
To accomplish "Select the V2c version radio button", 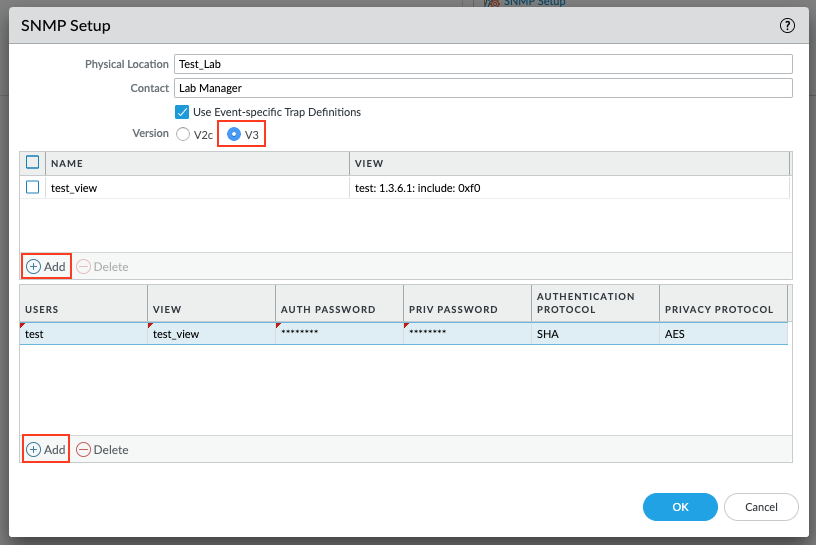I will click(183, 134).
